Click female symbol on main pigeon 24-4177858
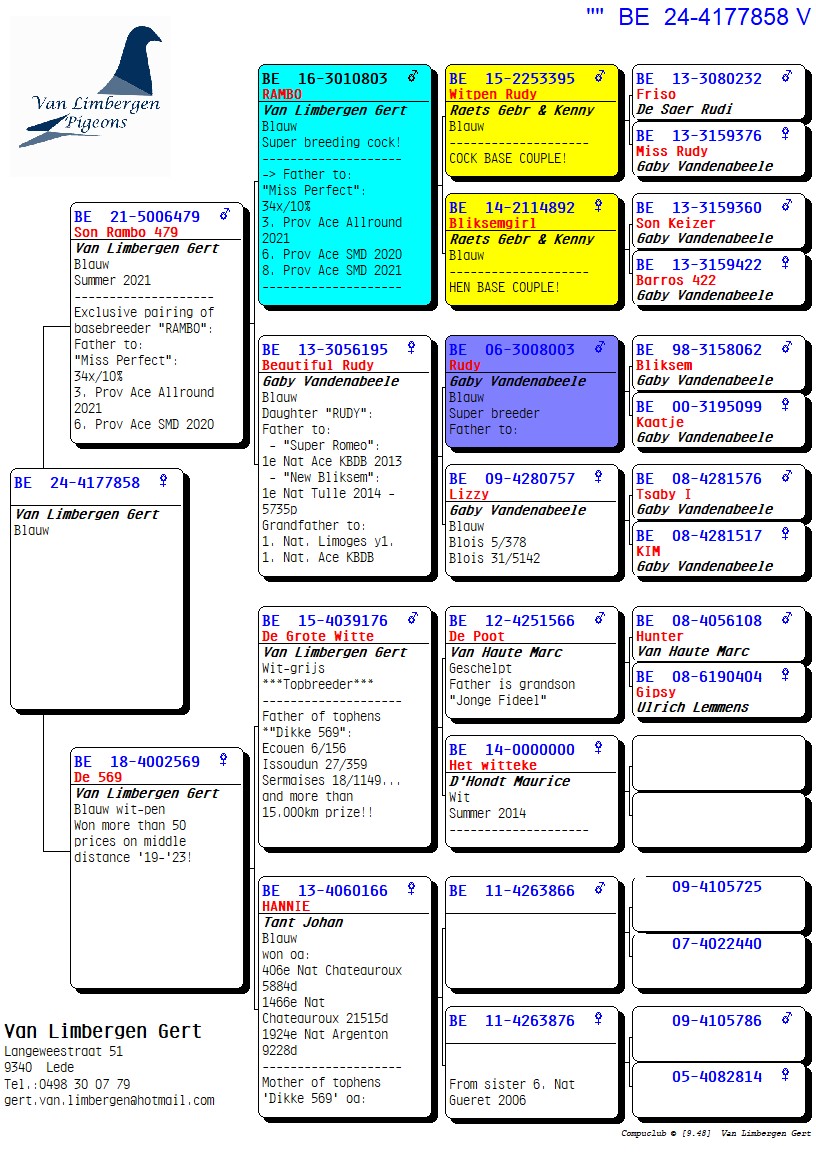The height and width of the screenshot is (1172, 816). pyautogui.click(x=163, y=481)
